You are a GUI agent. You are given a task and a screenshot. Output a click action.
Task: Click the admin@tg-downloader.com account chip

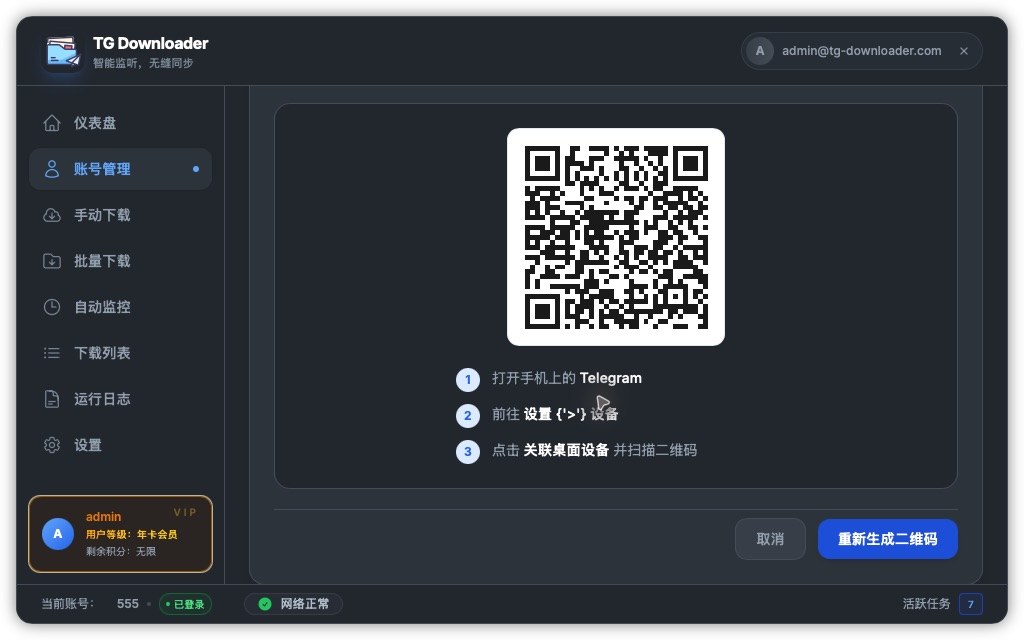point(861,51)
